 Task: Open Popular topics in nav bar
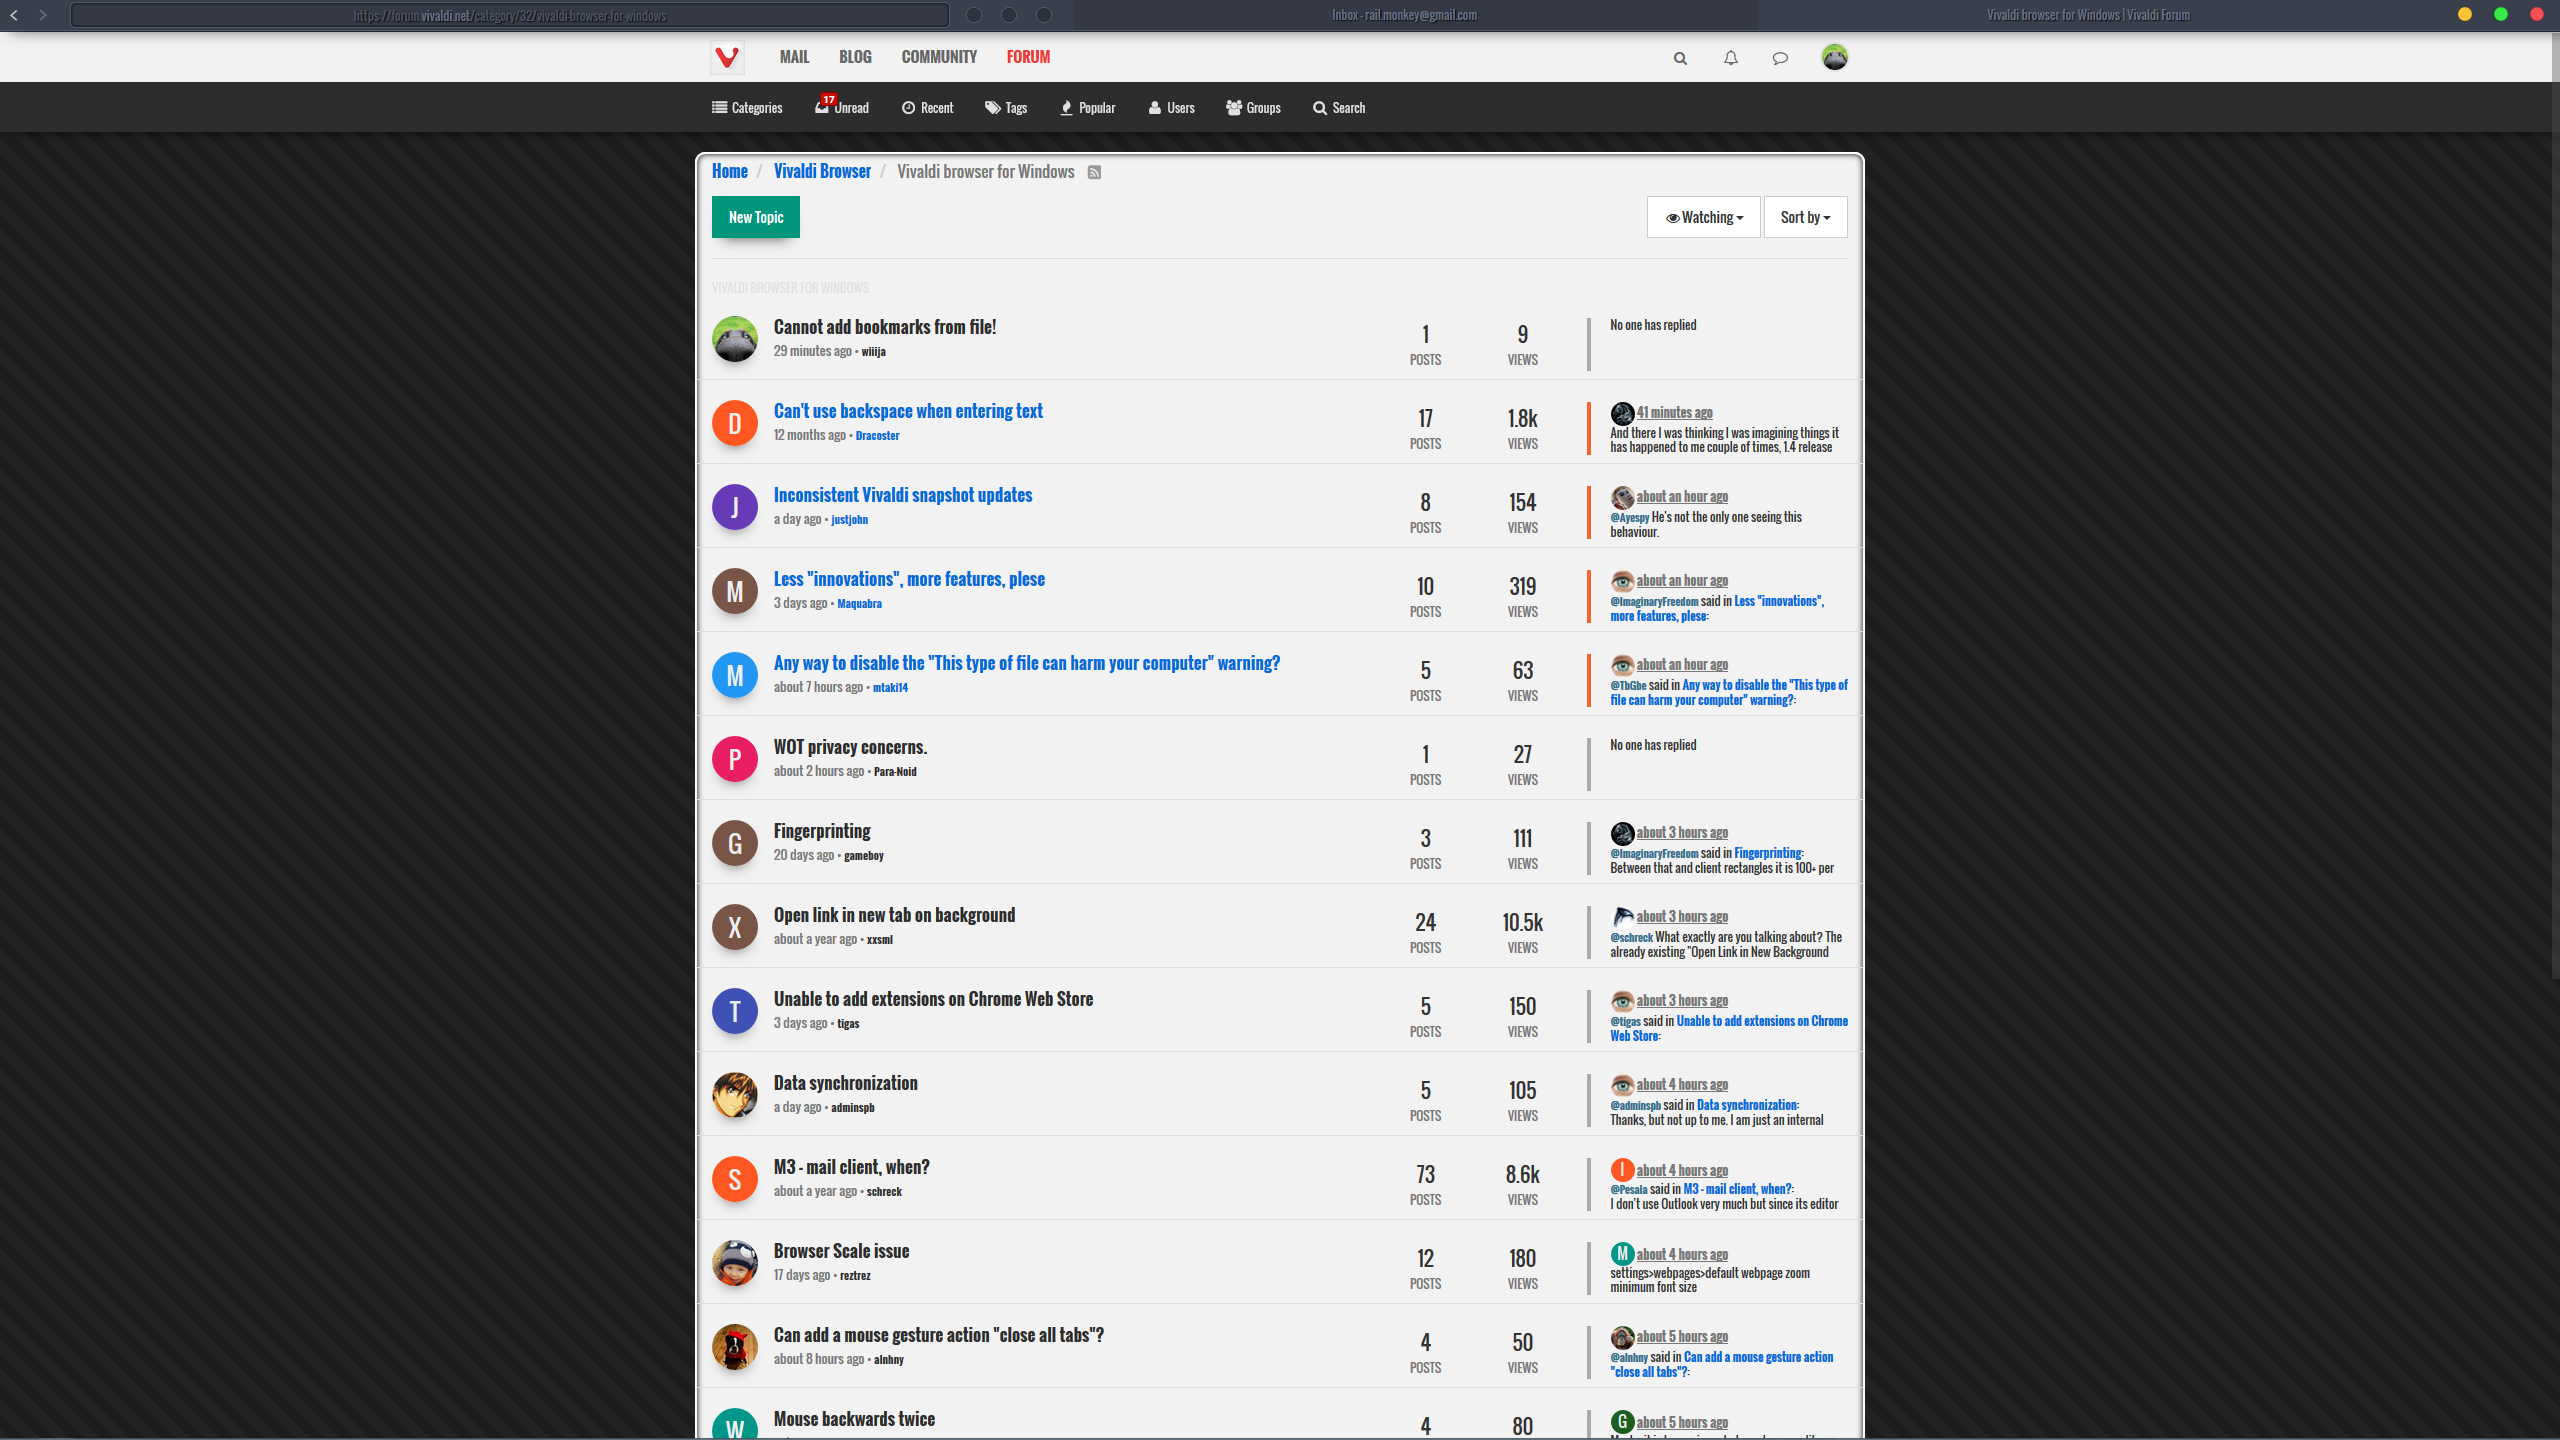[x=1088, y=108]
